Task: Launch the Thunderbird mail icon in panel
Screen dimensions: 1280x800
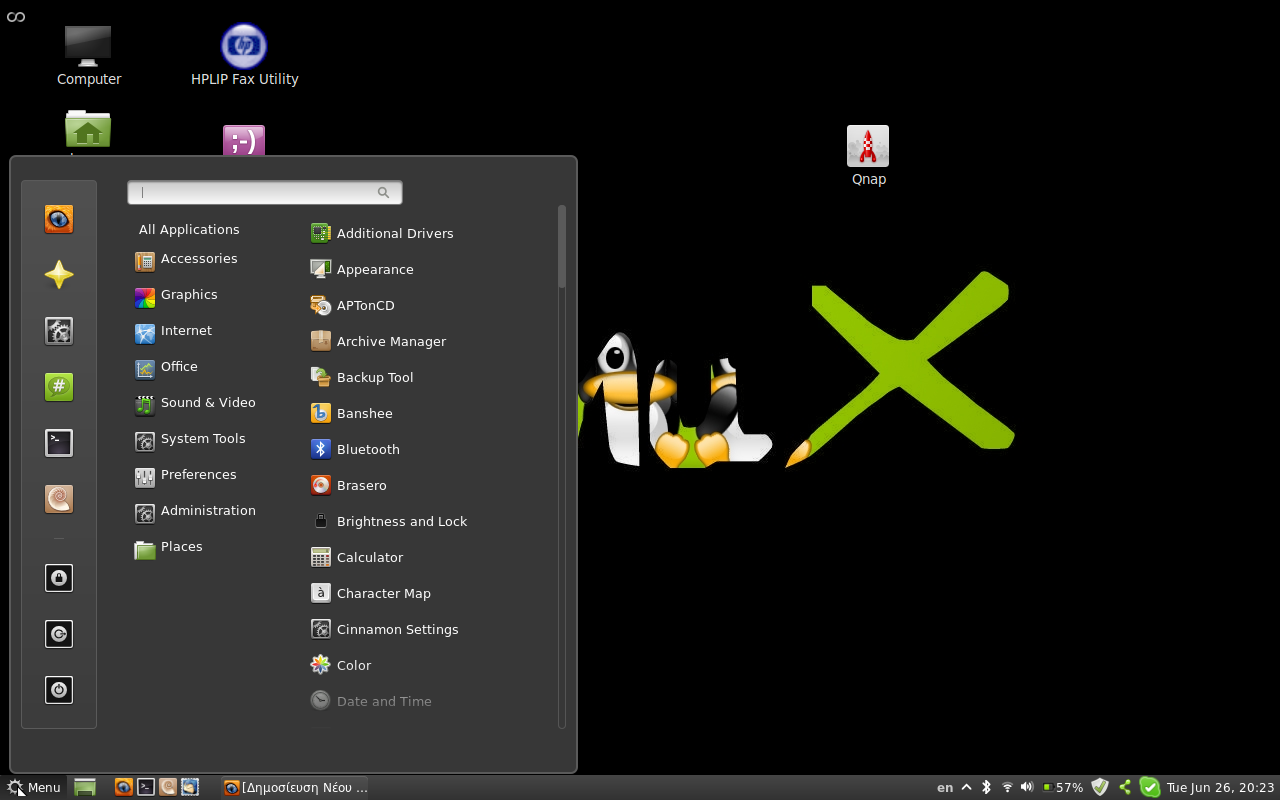Action: [x=190, y=787]
